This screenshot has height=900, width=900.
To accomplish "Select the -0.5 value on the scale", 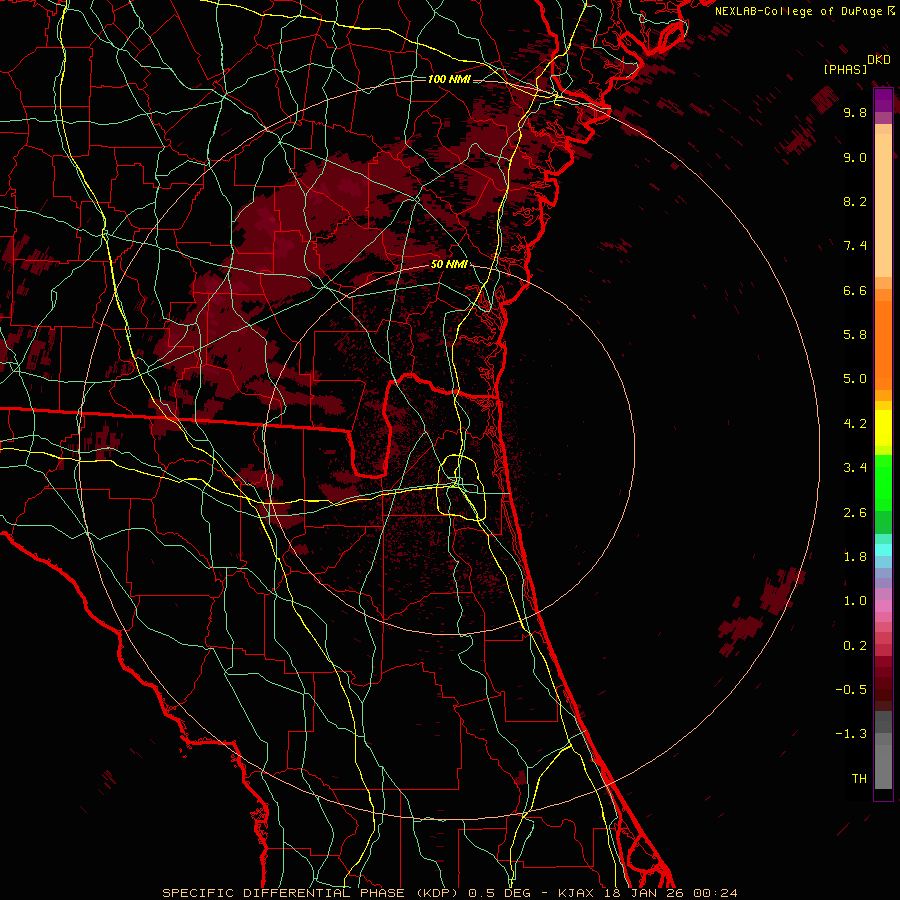I will 851,689.
